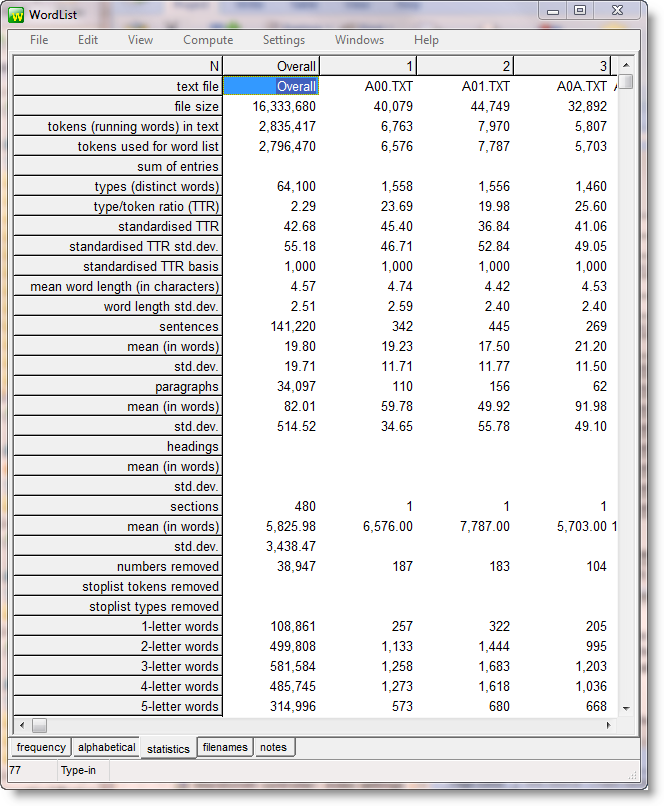This screenshot has height=806, width=664.
Task: Click the '1-letter words' row label
Action: coord(118,627)
